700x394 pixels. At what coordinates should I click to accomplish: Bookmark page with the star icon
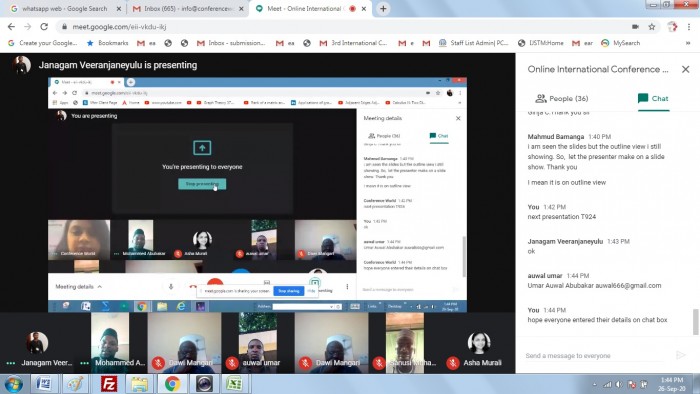(651, 27)
